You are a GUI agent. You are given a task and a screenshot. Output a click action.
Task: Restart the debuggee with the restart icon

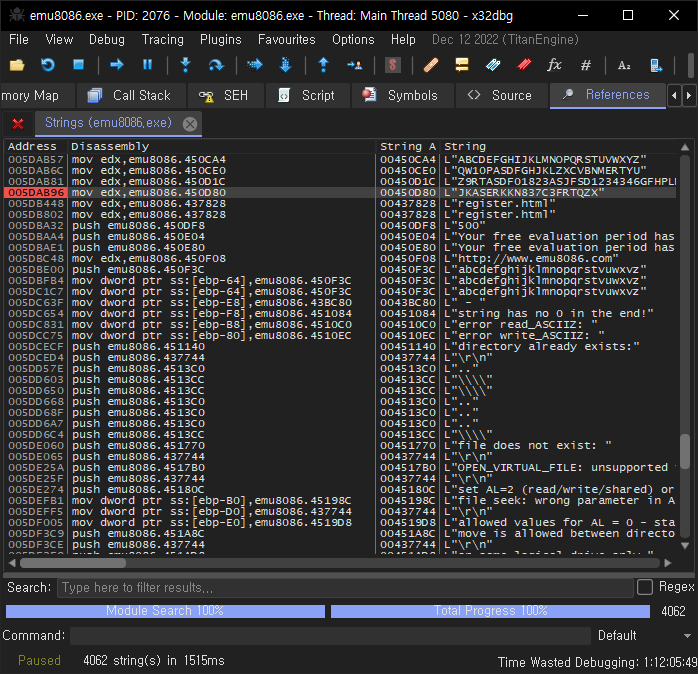click(x=48, y=65)
